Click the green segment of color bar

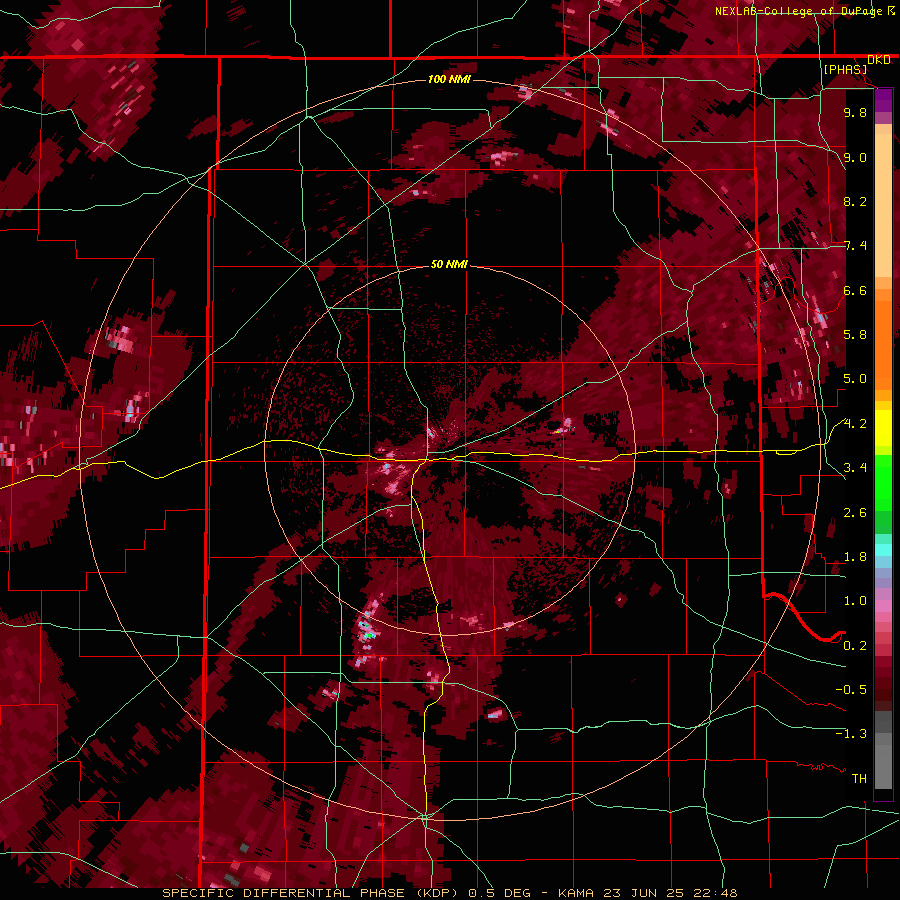[x=883, y=494]
